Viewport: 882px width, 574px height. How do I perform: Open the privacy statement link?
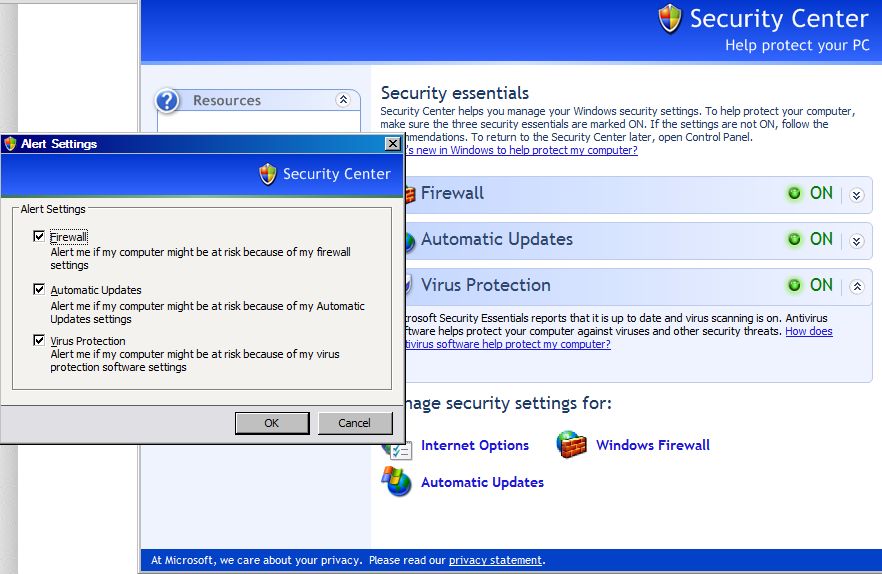point(495,560)
